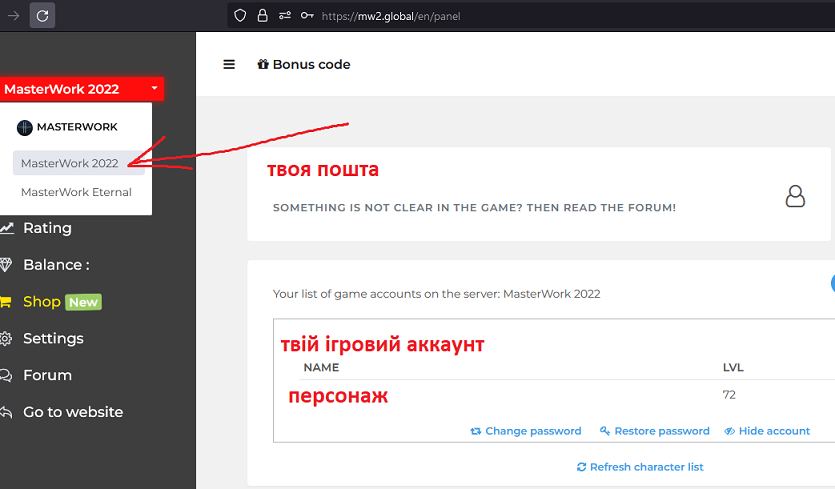Image resolution: width=835 pixels, height=489 pixels.
Task: Click the Restore password link
Action: pos(654,431)
